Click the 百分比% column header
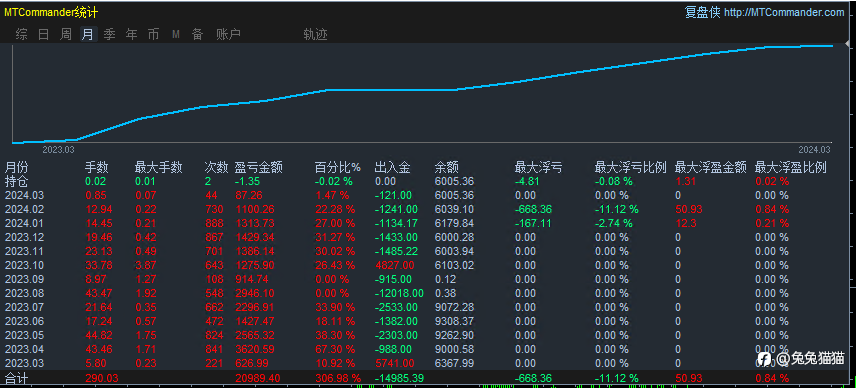 [338, 167]
